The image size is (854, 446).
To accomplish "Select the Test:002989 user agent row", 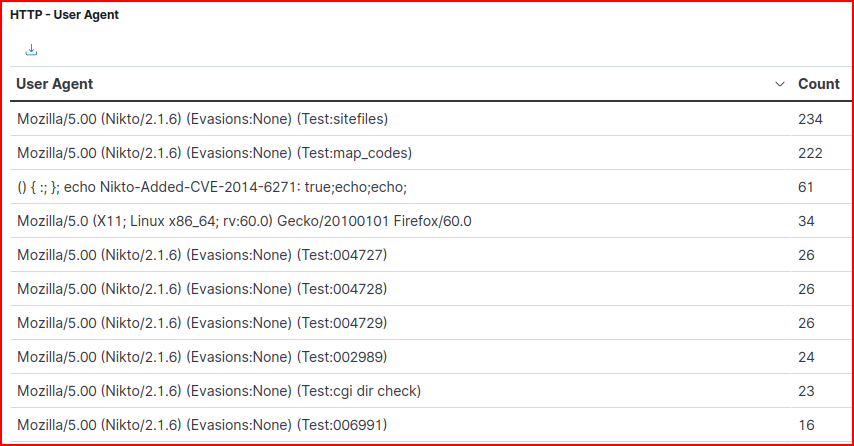I will click(202, 357).
